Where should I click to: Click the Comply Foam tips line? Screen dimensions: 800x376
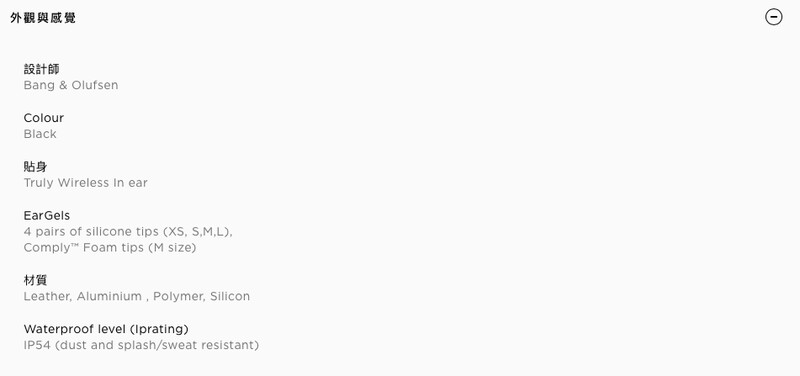pyautogui.click(x=110, y=248)
